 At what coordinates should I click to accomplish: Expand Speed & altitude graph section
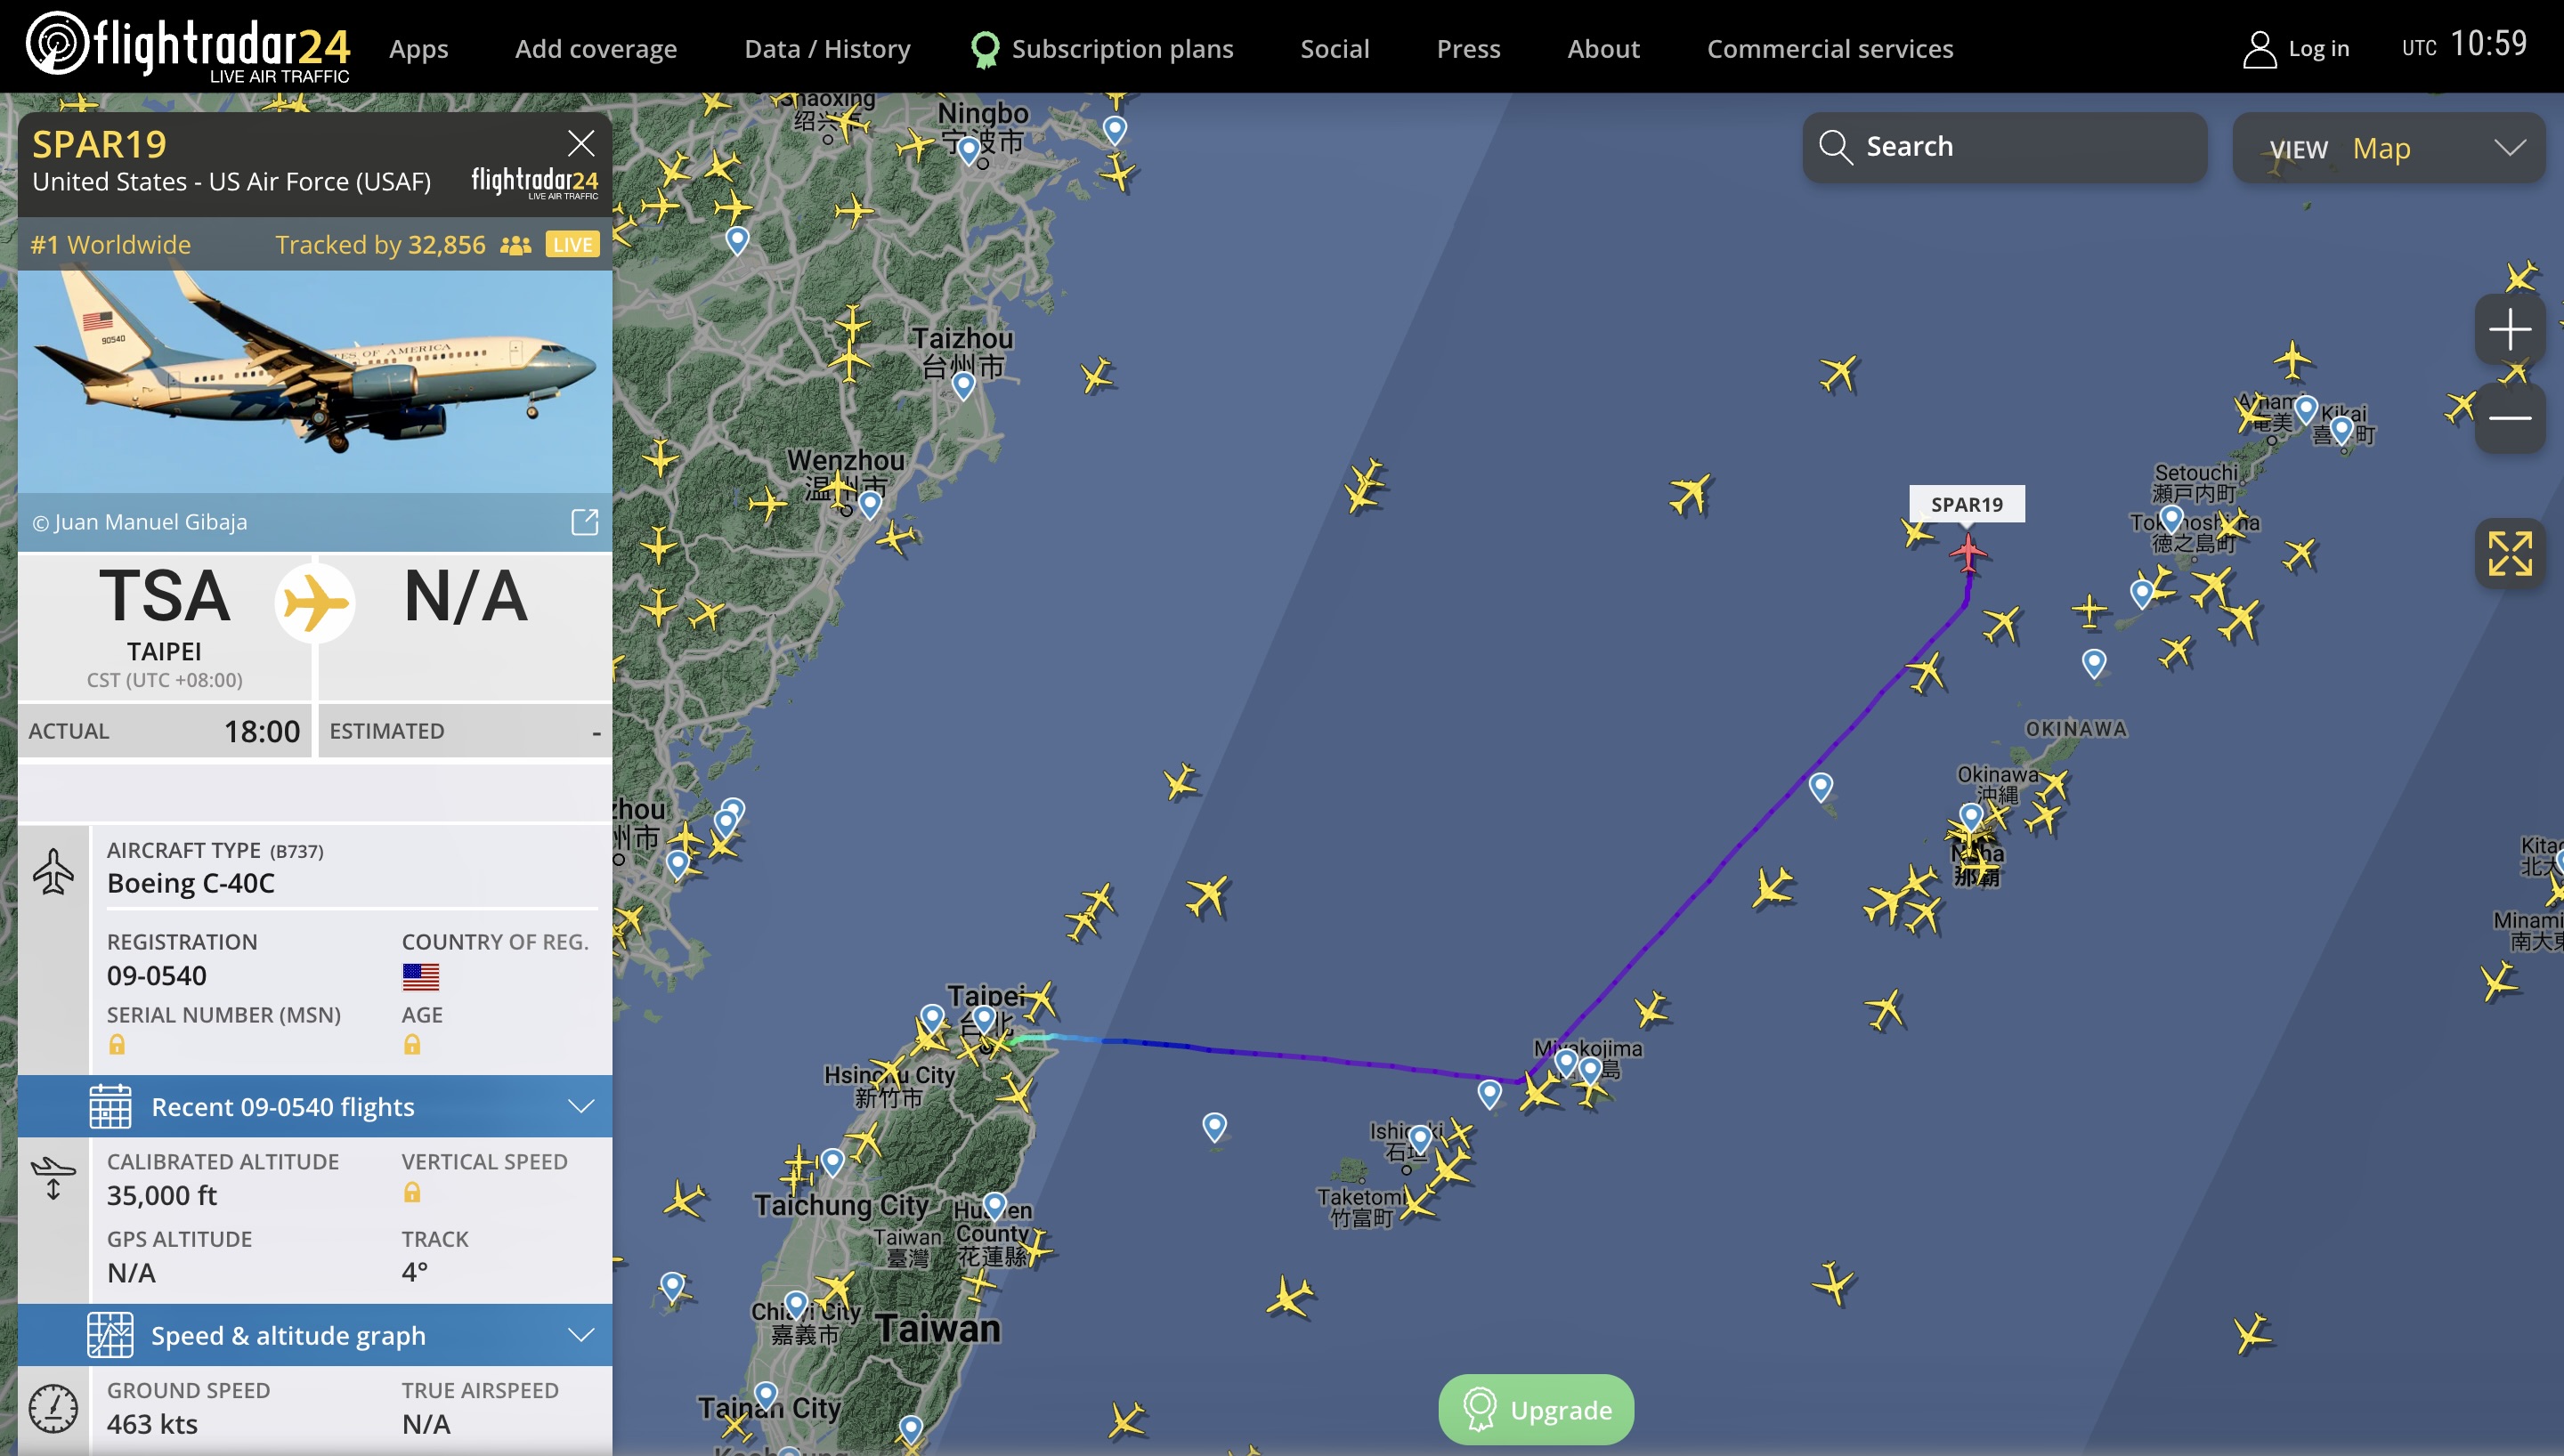coord(315,1335)
